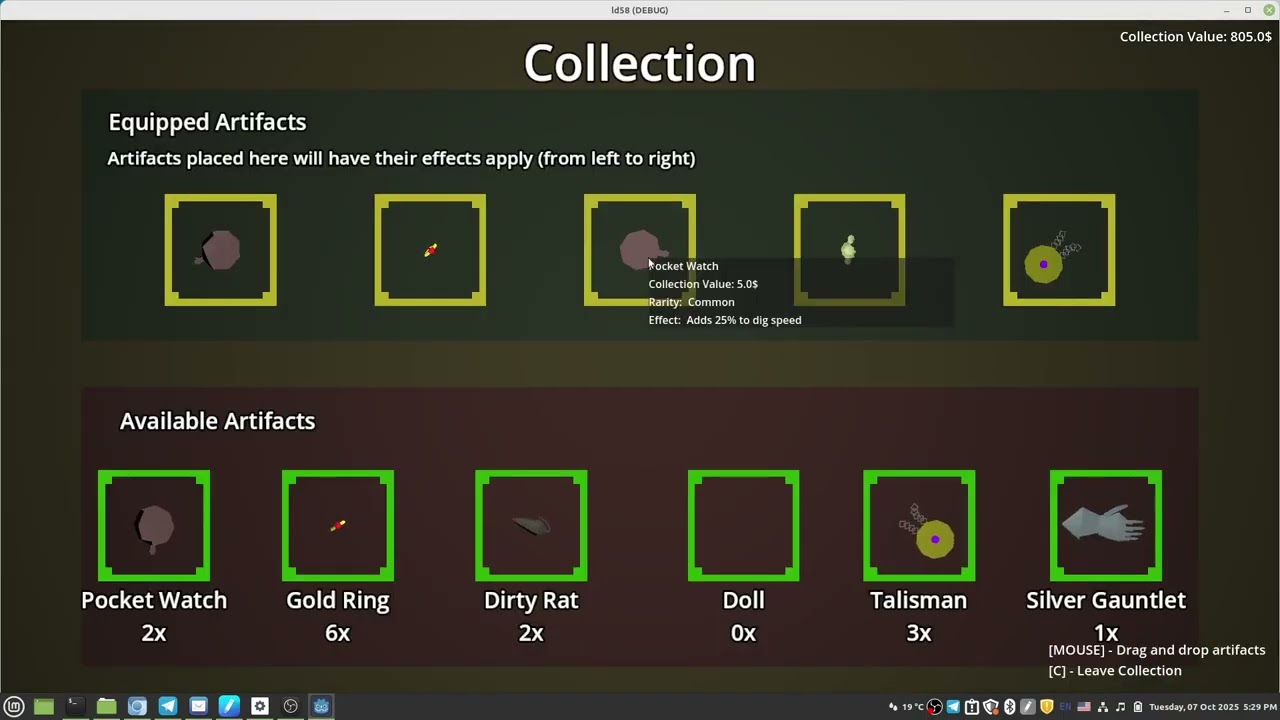
Task: Select the Pocket Watch in the leftmost equipped slot
Action: point(221,250)
